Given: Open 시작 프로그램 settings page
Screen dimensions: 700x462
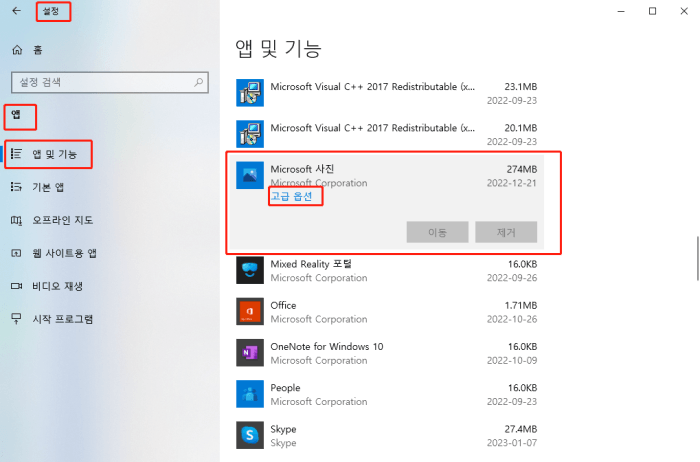Looking at the screenshot, I should click(62, 319).
